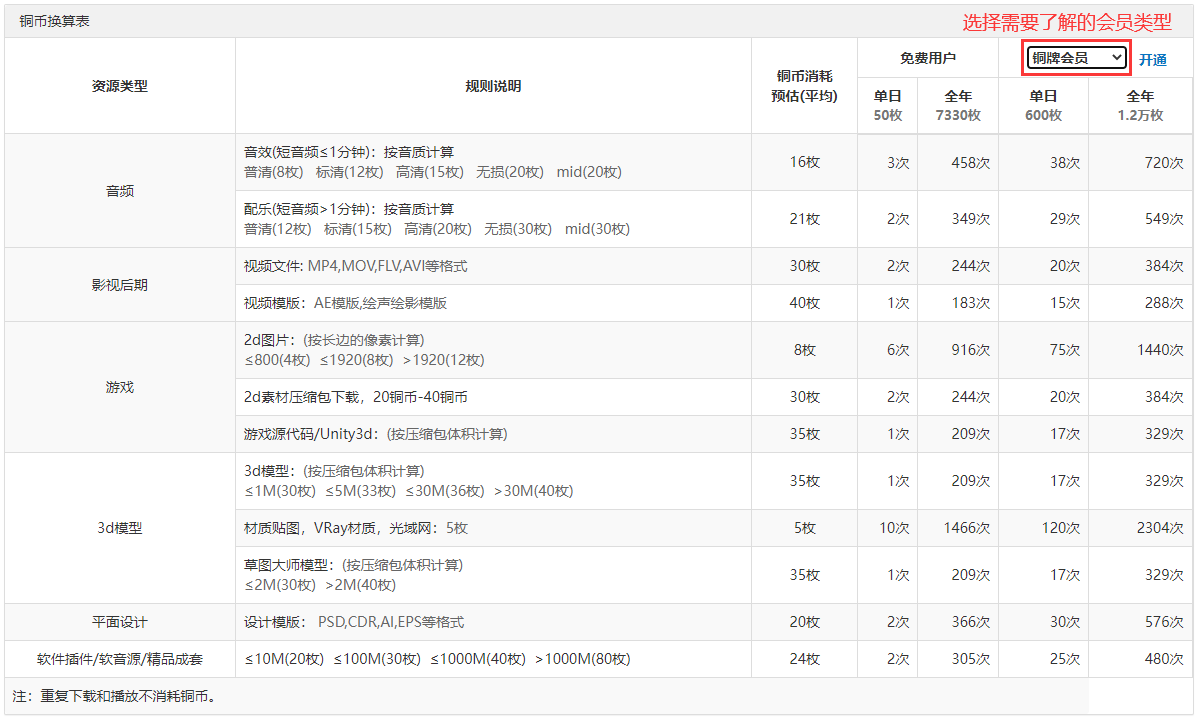
Task: Click the 20枚 cost cell for 平面设计
Action: [x=804, y=622]
